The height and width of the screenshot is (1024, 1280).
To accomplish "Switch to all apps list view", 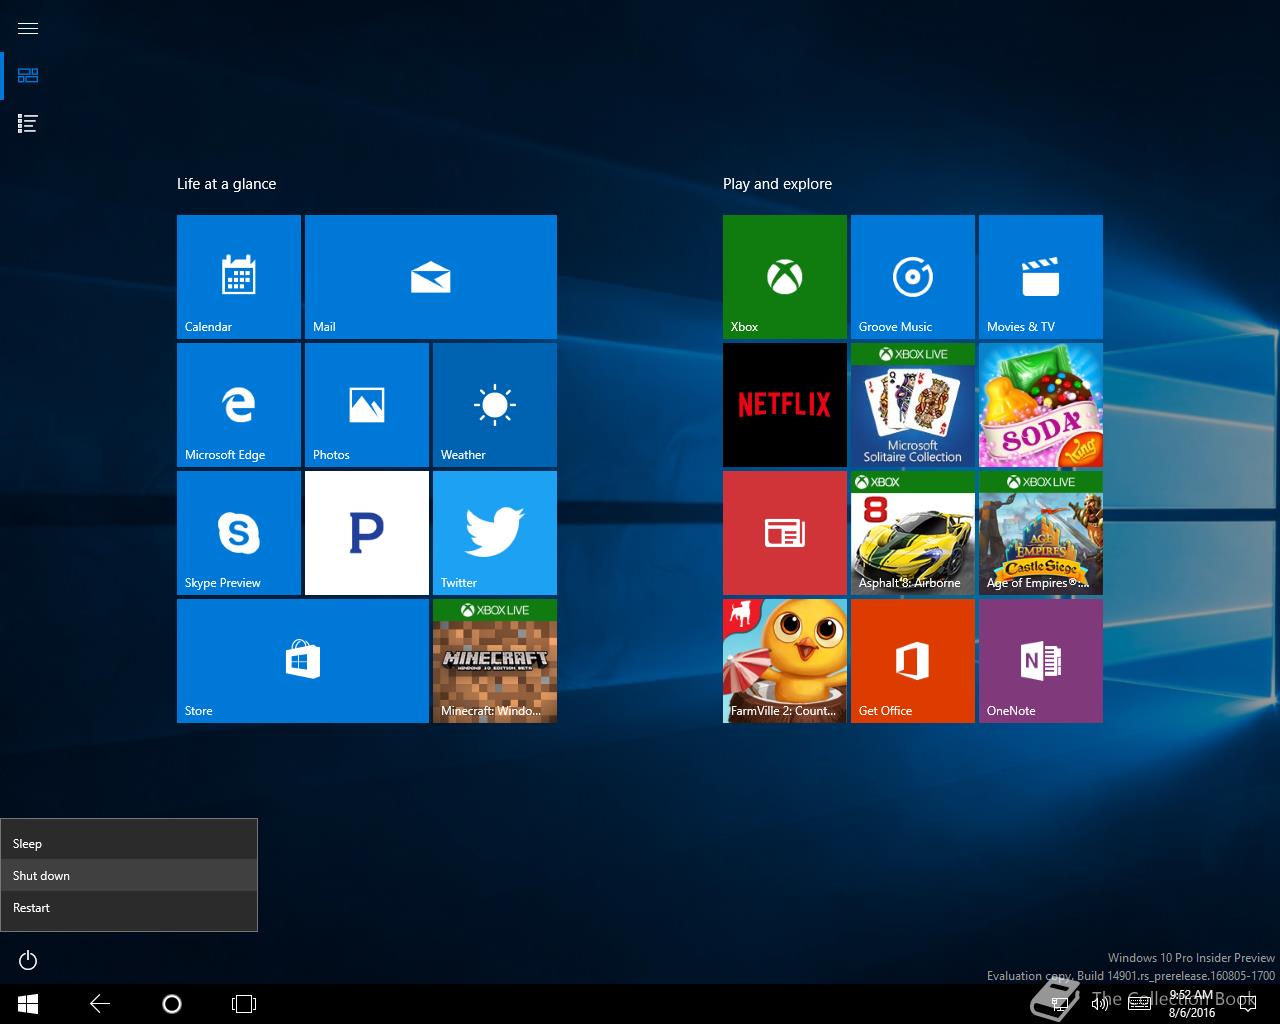I will [28, 124].
